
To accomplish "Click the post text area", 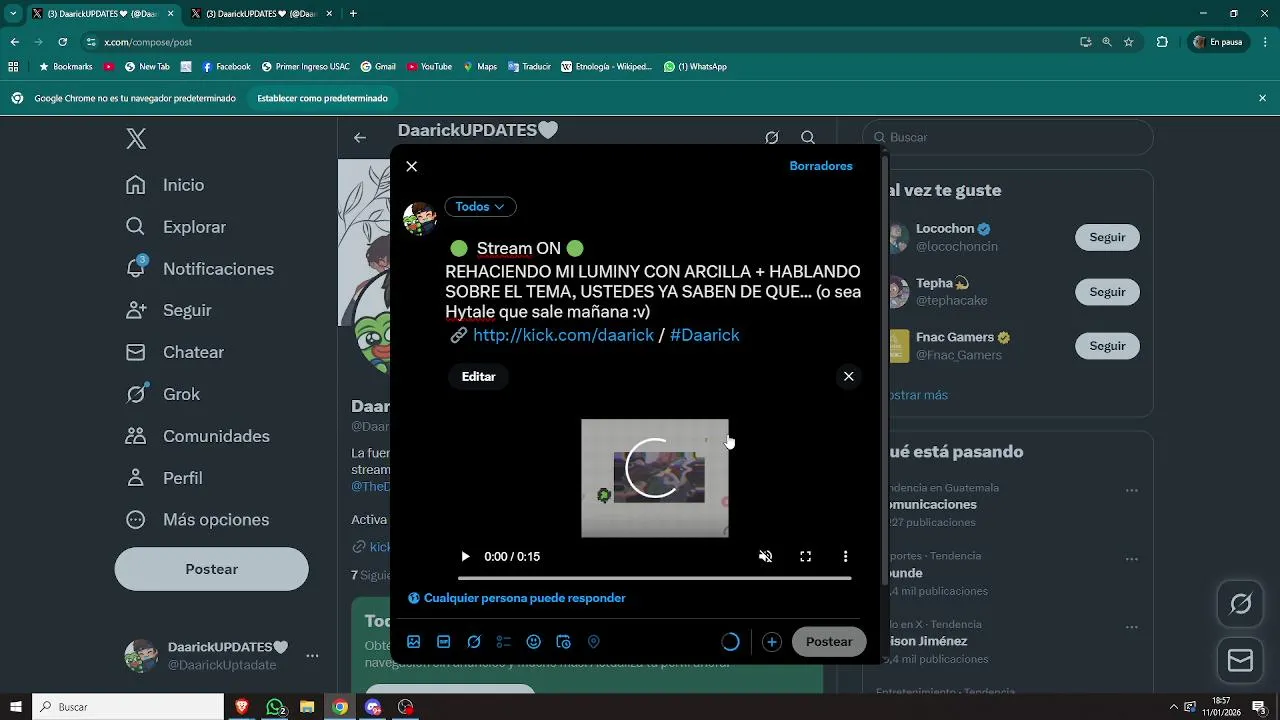I will 653,292.
